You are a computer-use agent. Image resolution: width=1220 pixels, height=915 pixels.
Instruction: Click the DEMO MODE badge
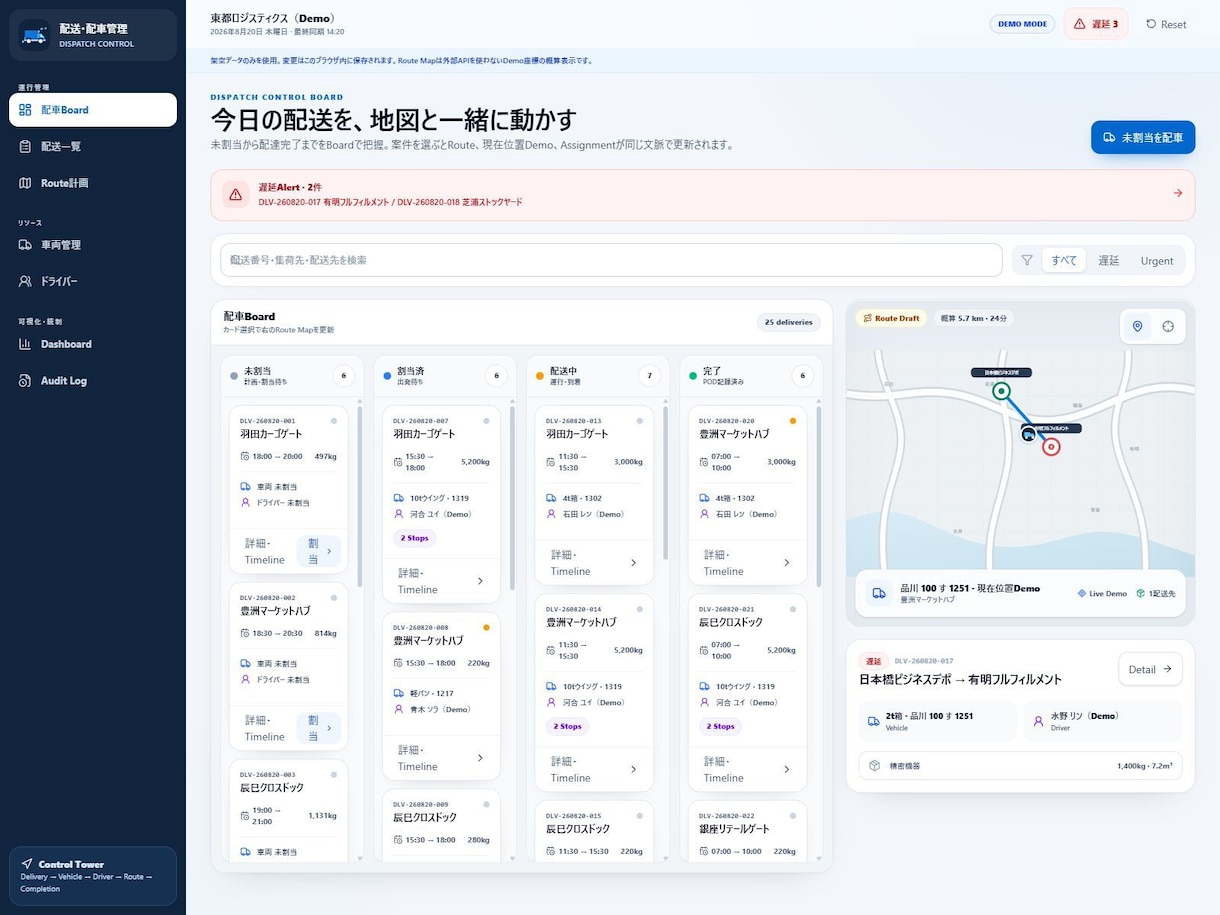click(1022, 24)
